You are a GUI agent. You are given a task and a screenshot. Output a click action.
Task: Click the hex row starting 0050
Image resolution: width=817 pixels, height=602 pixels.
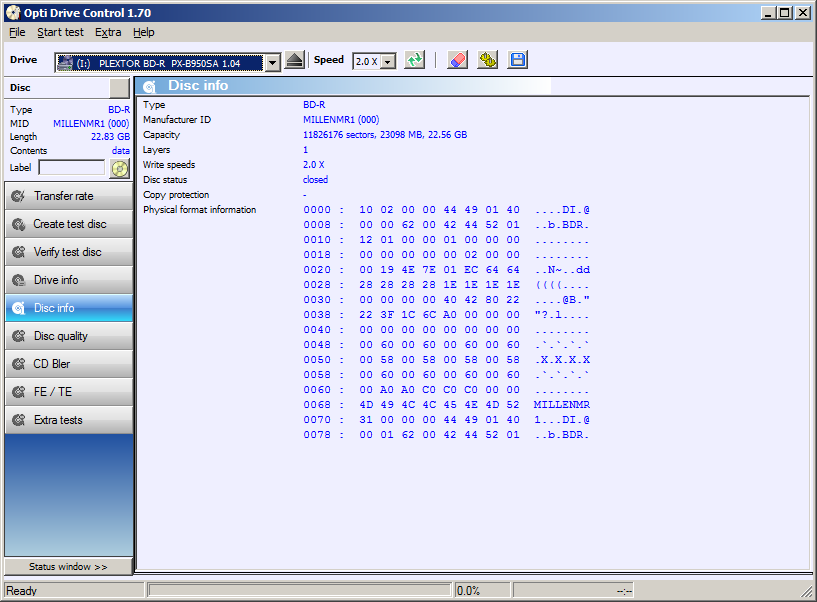[447, 360]
